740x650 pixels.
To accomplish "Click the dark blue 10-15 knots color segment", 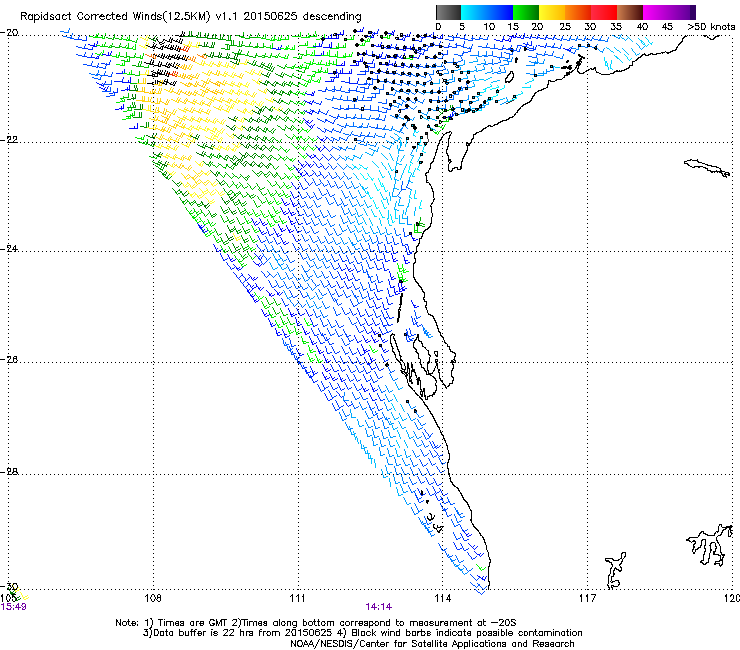I will tap(500, 12).
